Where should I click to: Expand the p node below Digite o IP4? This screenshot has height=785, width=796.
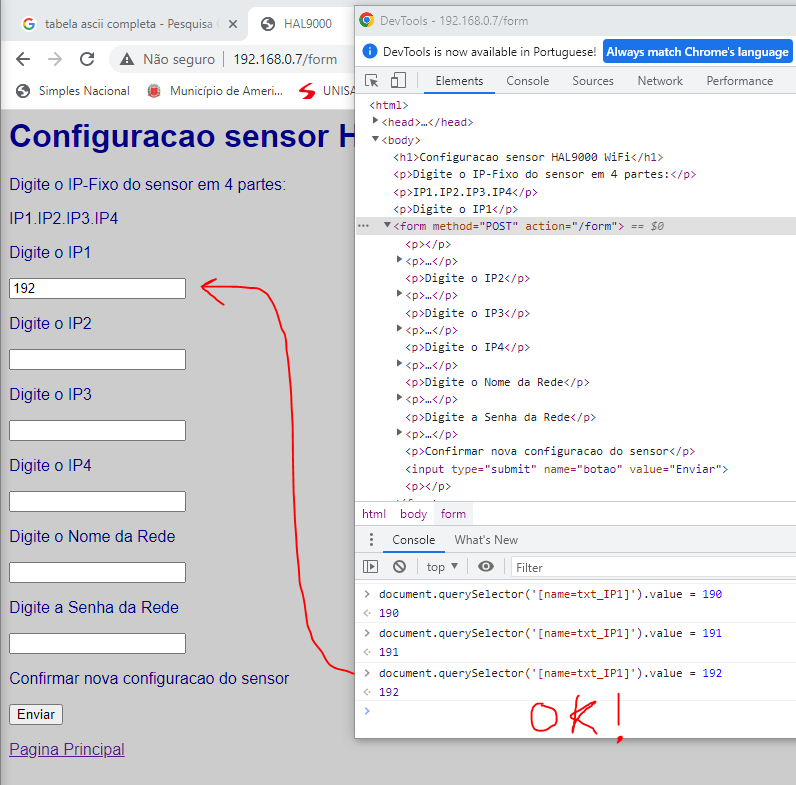pyautogui.click(x=399, y=364)
